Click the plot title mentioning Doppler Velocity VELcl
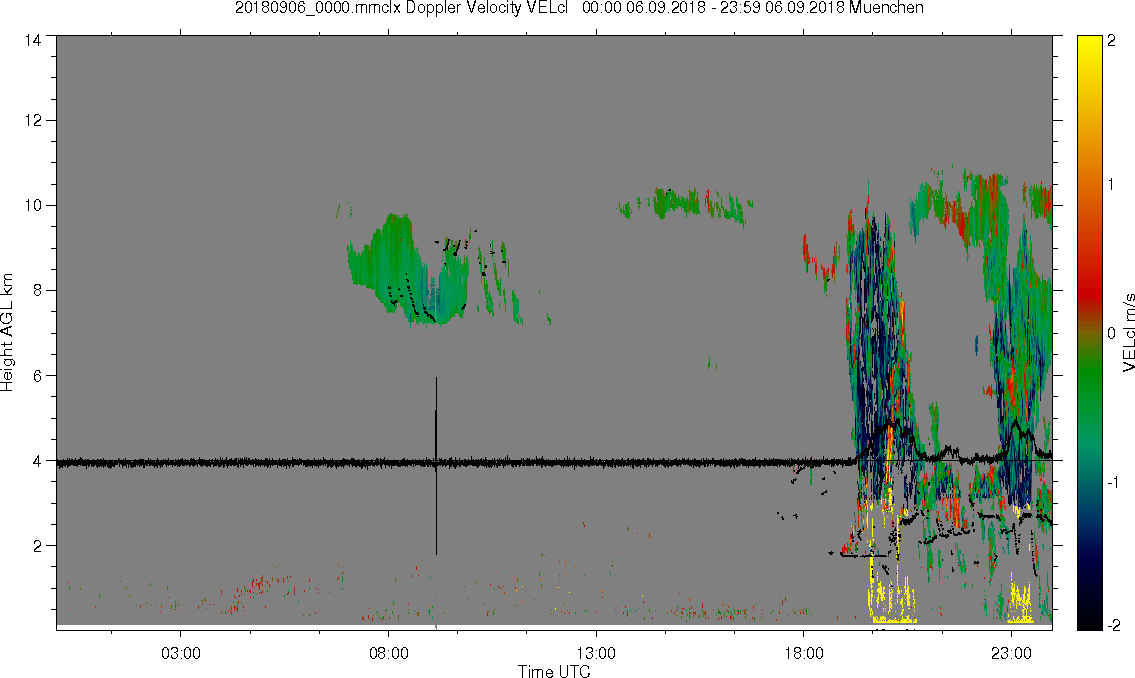The height and width of the screenshot is (678, 1135). tap(579, 8)
